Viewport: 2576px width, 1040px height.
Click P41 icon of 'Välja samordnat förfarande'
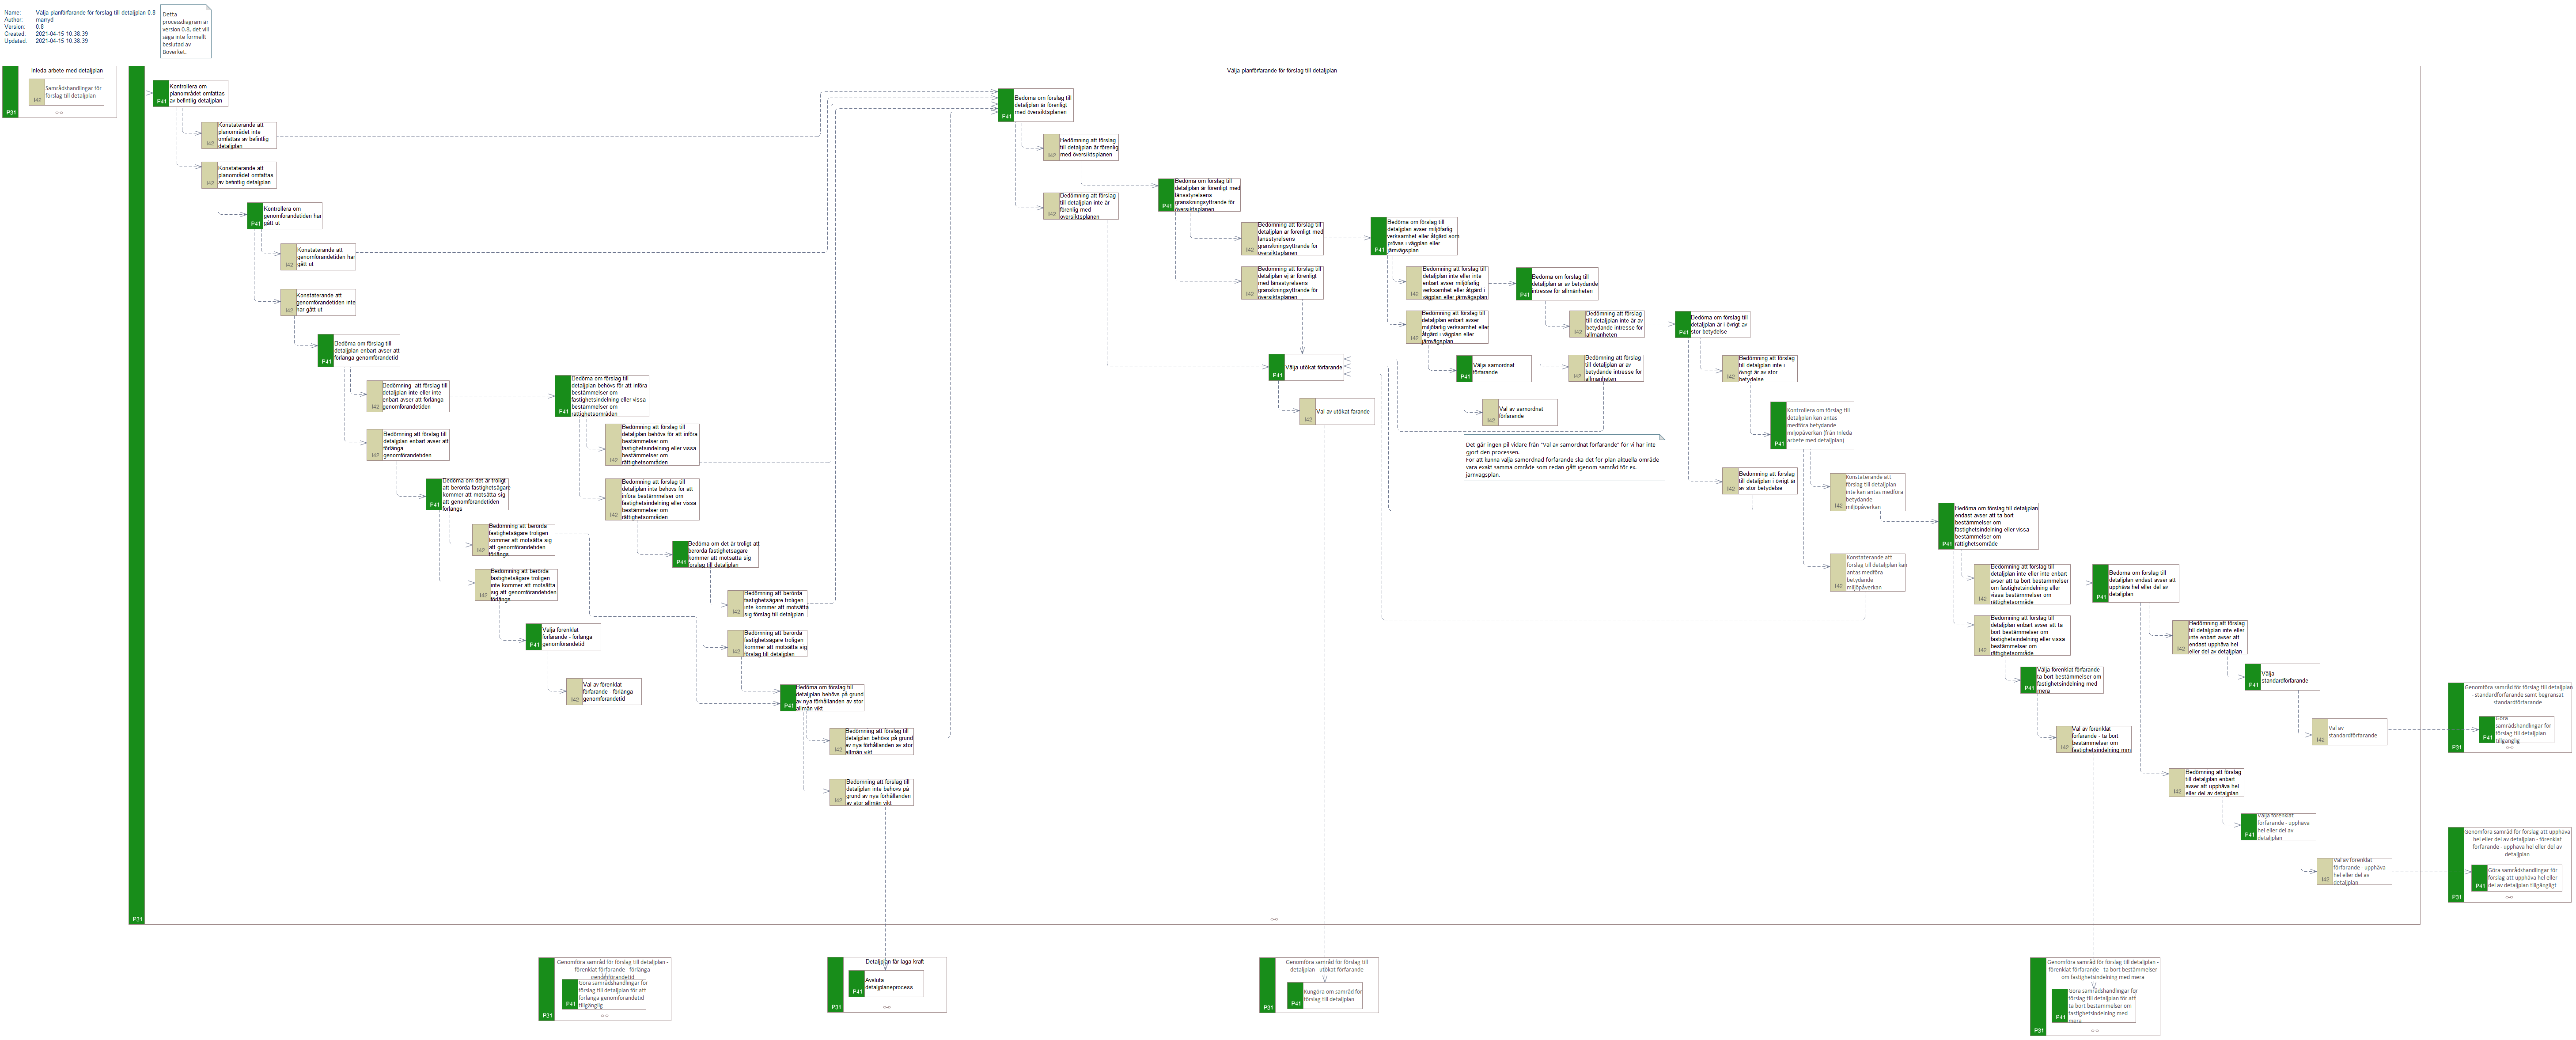[1464, 369]
